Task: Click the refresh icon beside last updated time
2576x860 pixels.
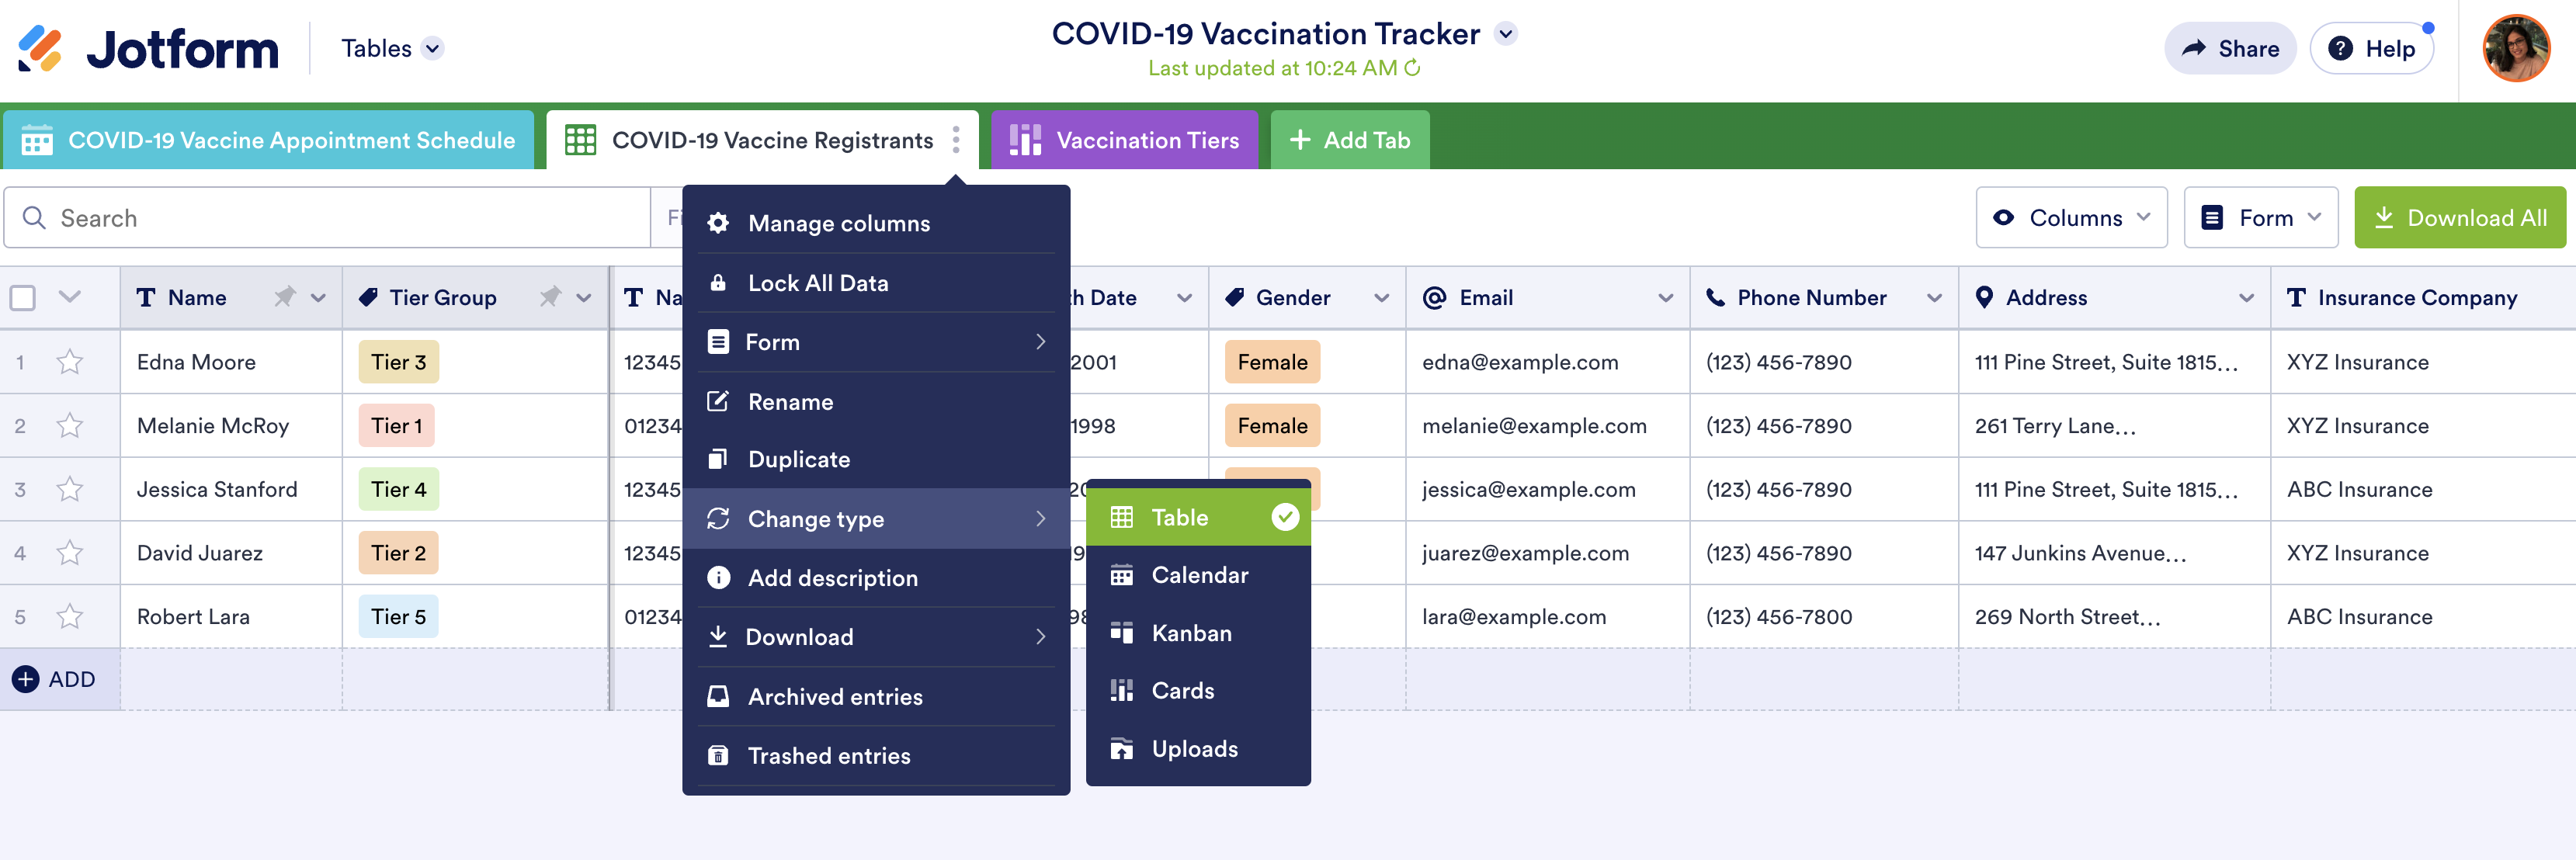Action: (1412, 68)
